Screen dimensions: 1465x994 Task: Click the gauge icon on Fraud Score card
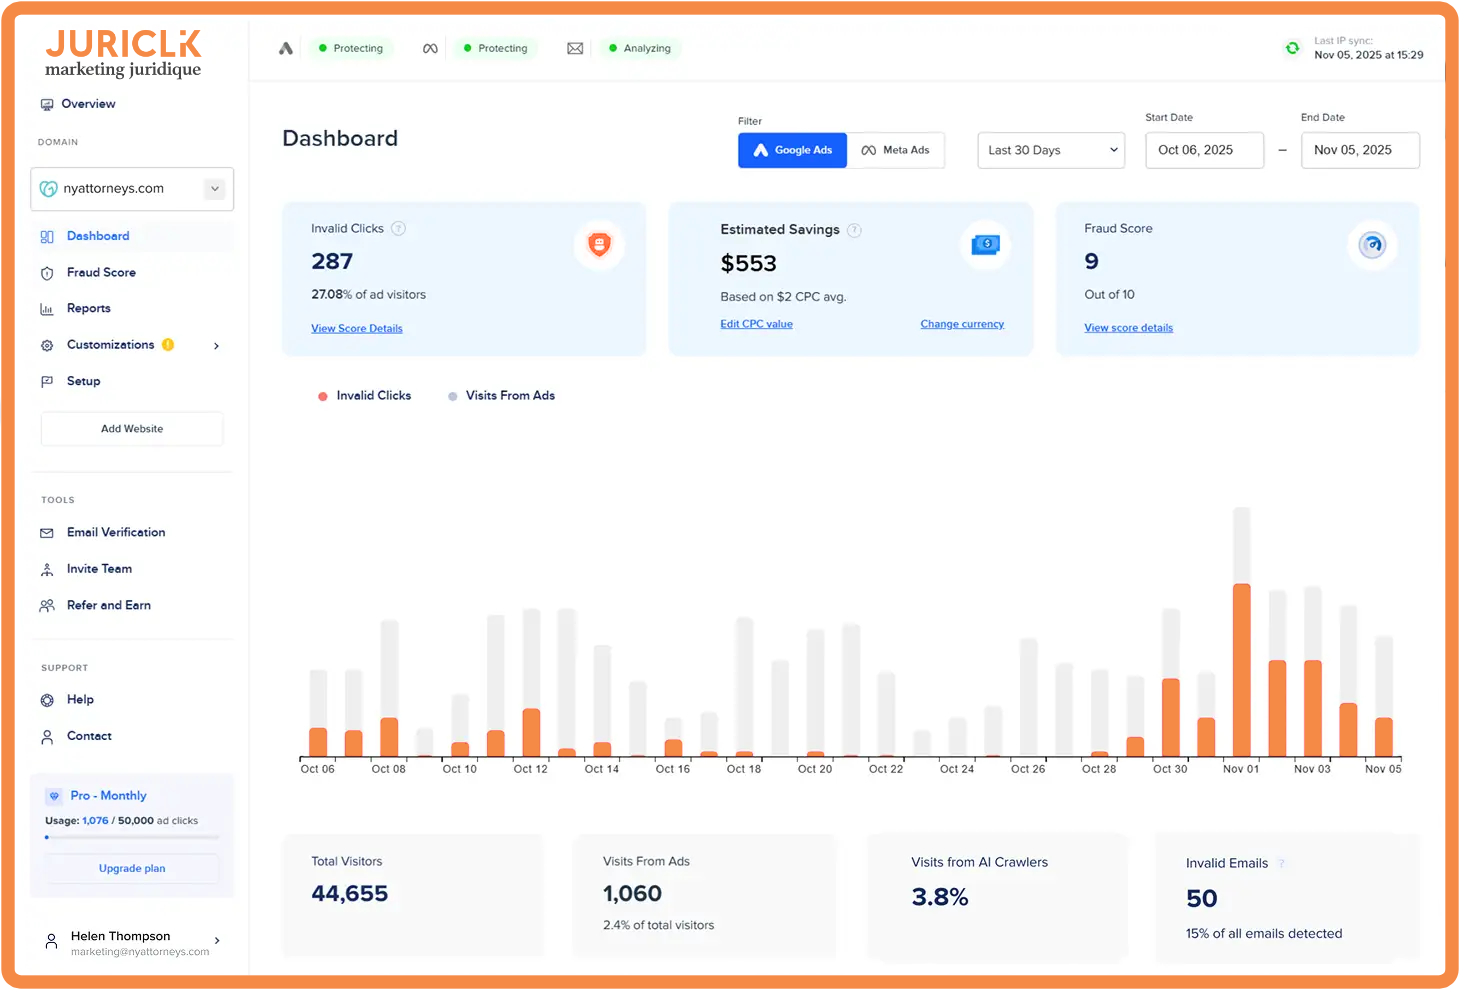click(1372, 244)
